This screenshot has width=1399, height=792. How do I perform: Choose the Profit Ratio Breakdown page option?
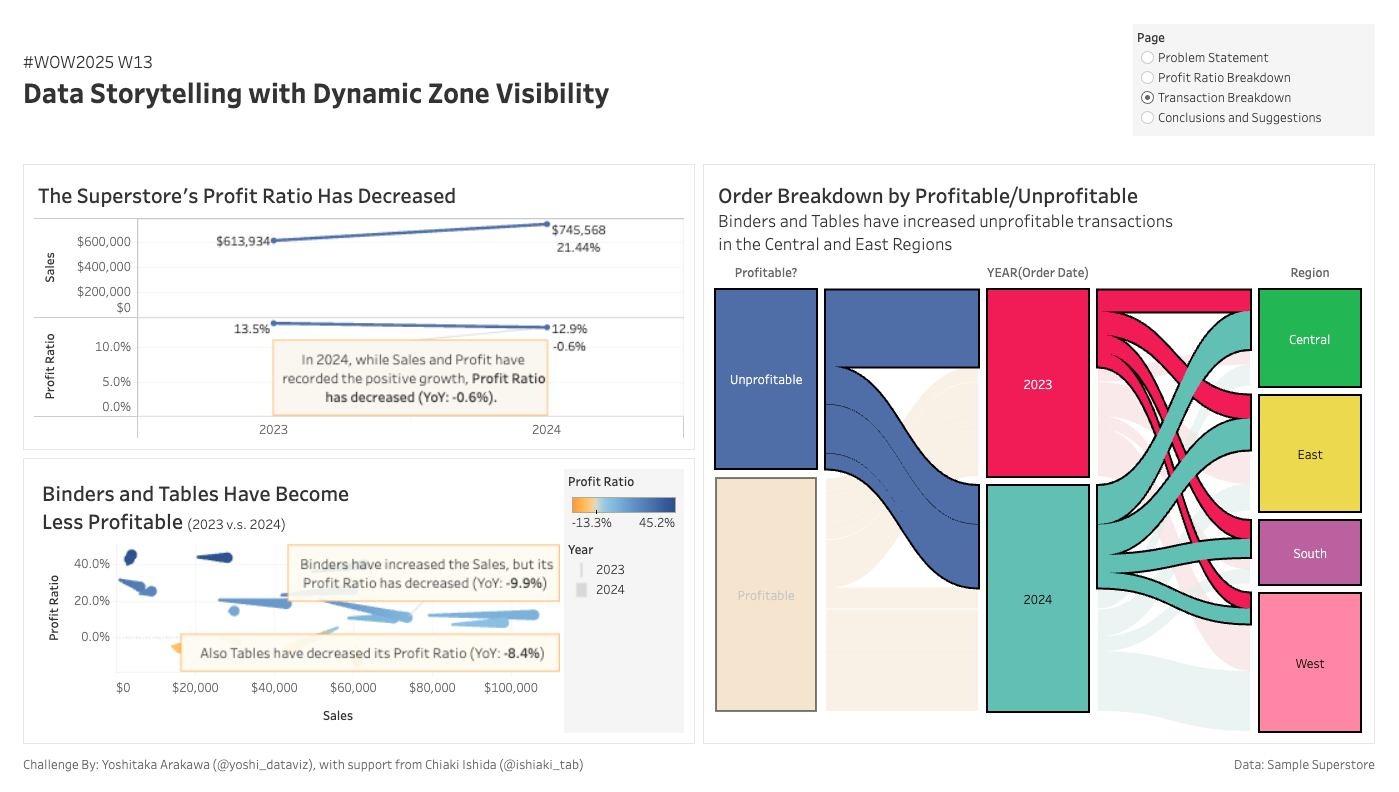(1147, 78)
